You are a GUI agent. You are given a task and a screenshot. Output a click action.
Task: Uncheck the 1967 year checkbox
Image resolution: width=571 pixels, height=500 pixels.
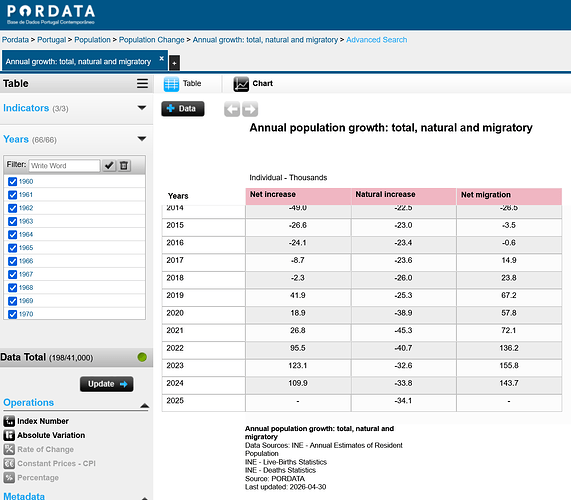(12, 275)
